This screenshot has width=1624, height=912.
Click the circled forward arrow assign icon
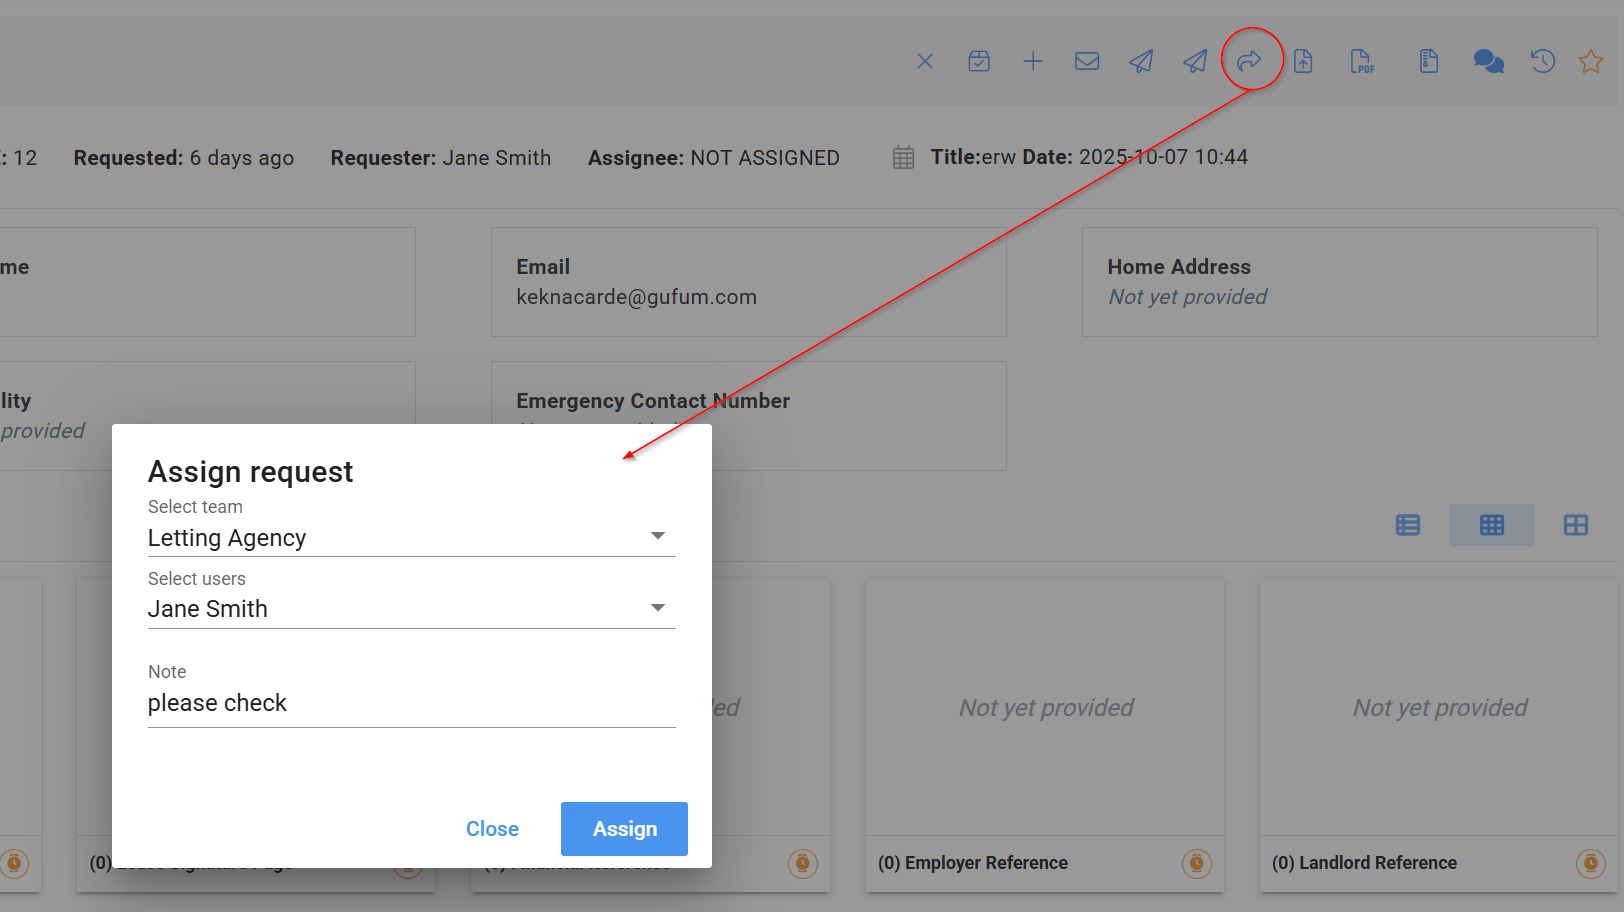coord(1249,62)
